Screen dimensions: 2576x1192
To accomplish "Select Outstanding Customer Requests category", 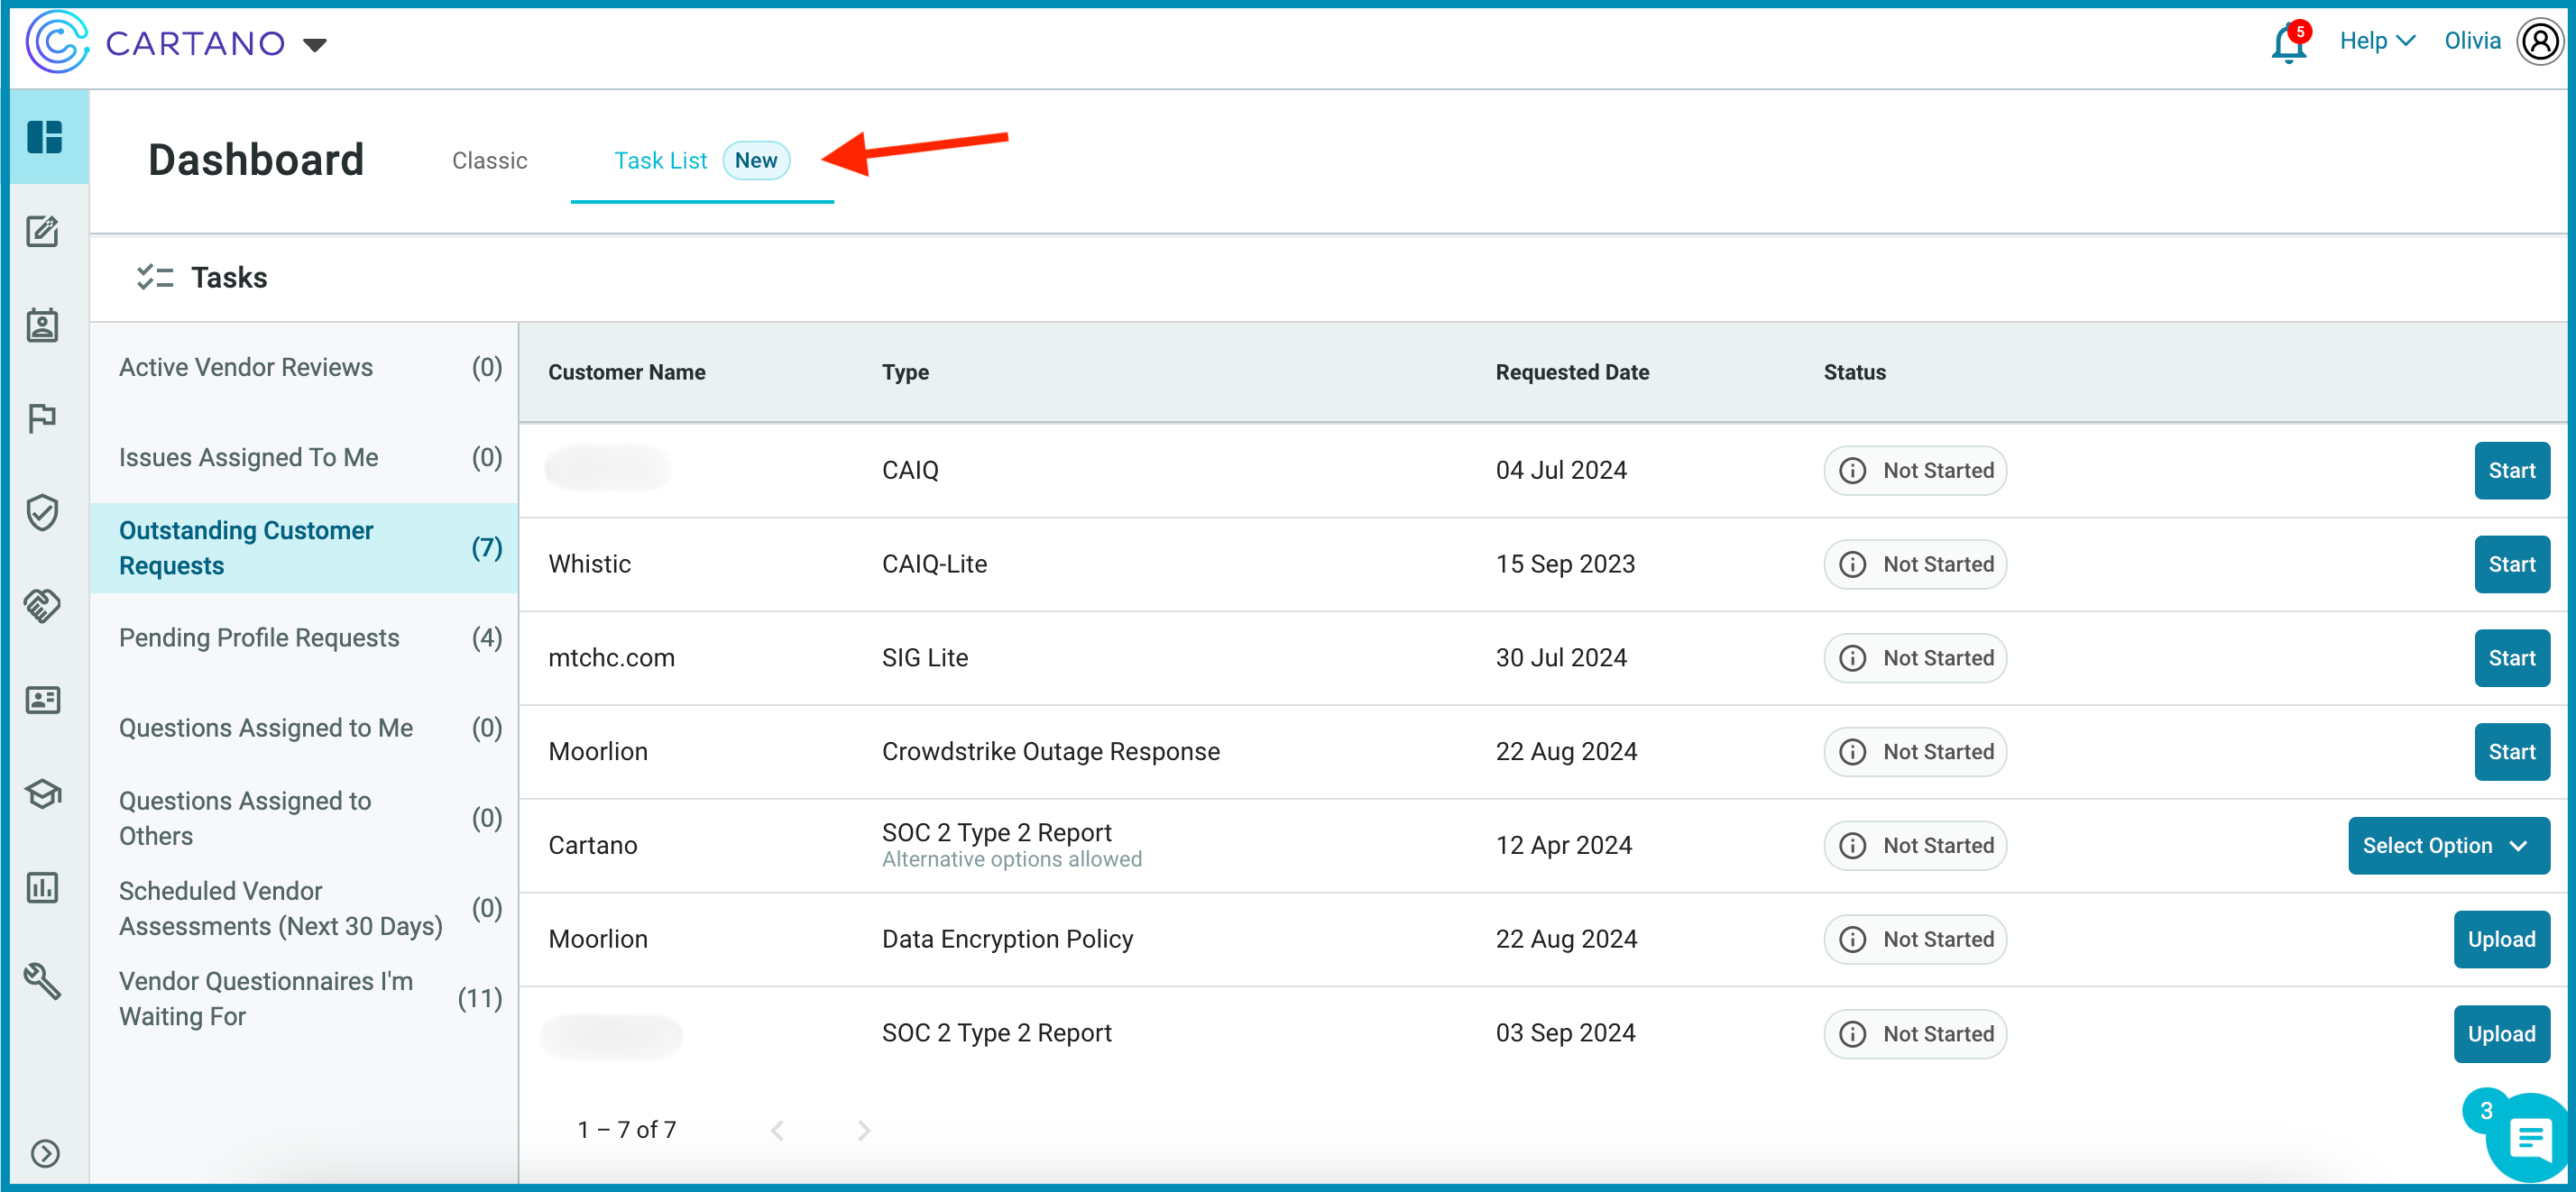I will point(304,548).
